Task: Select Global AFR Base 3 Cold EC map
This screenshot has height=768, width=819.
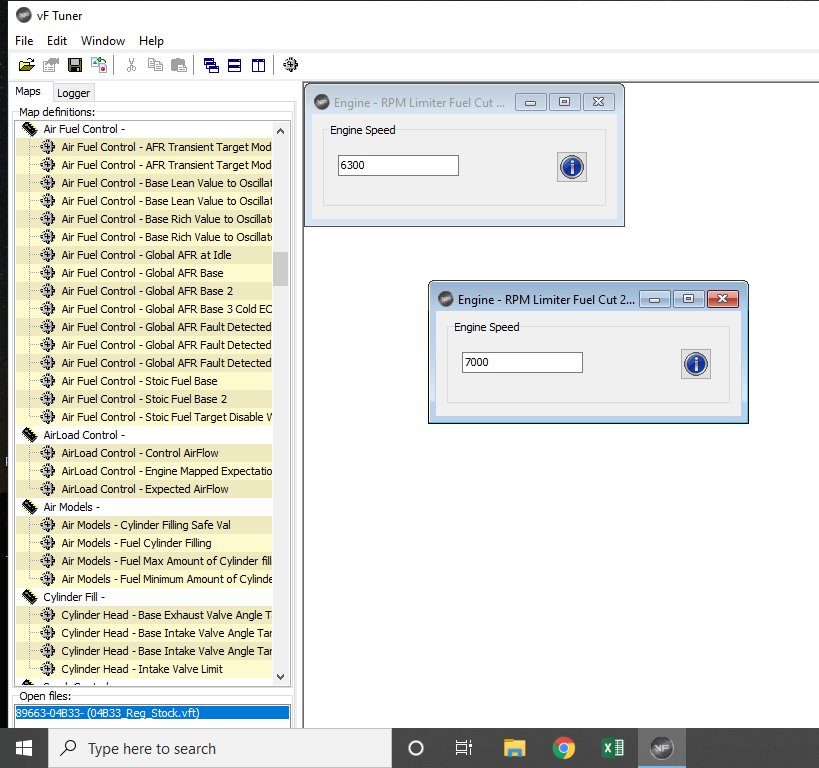Action: click(x=167, y=309)
